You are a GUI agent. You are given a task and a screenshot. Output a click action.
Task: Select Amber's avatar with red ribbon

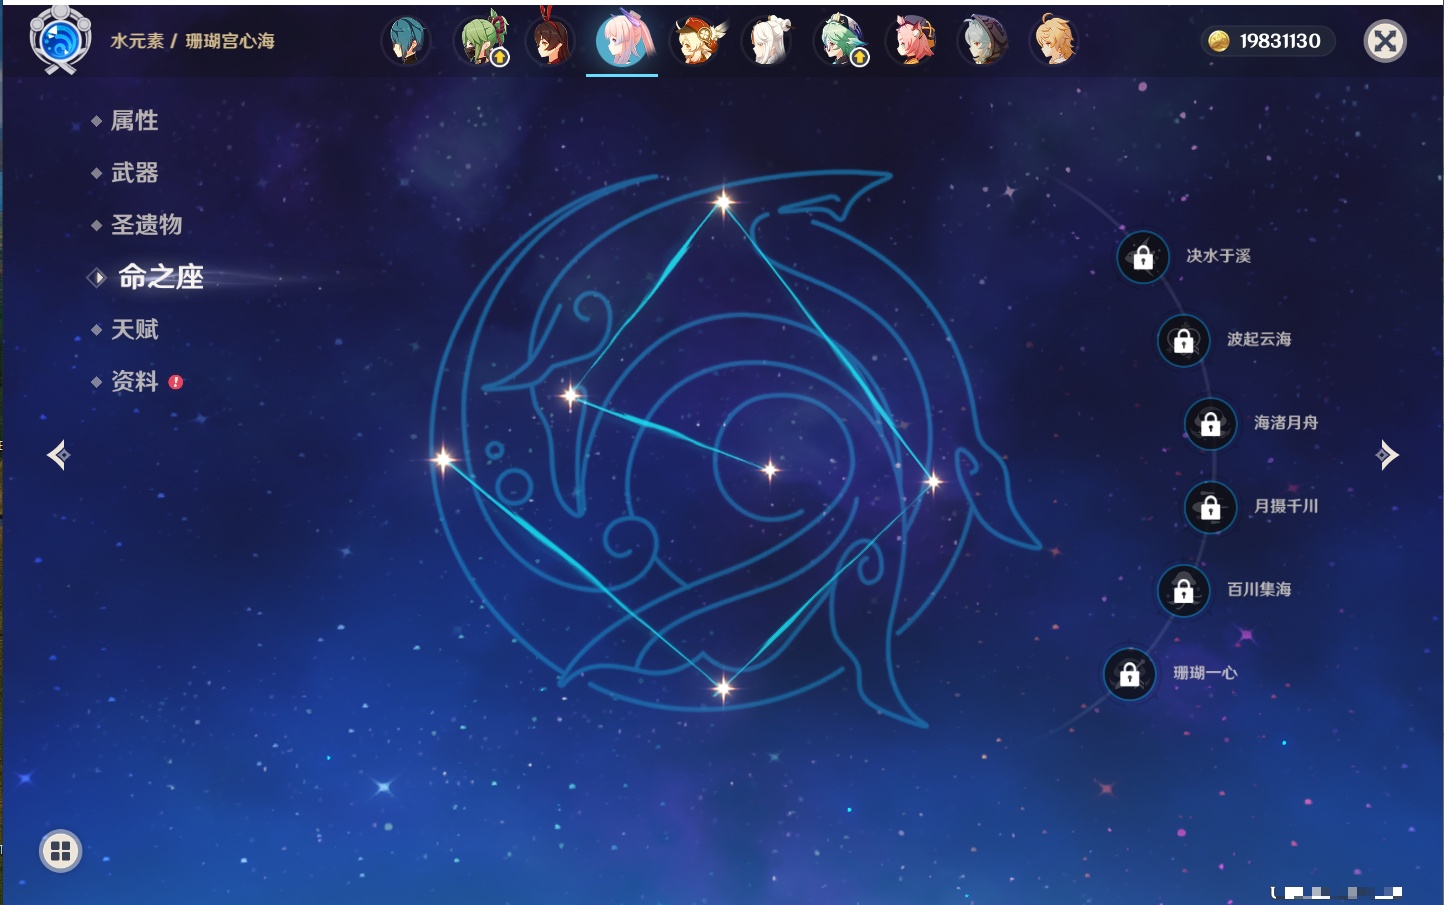click(549, 39)
